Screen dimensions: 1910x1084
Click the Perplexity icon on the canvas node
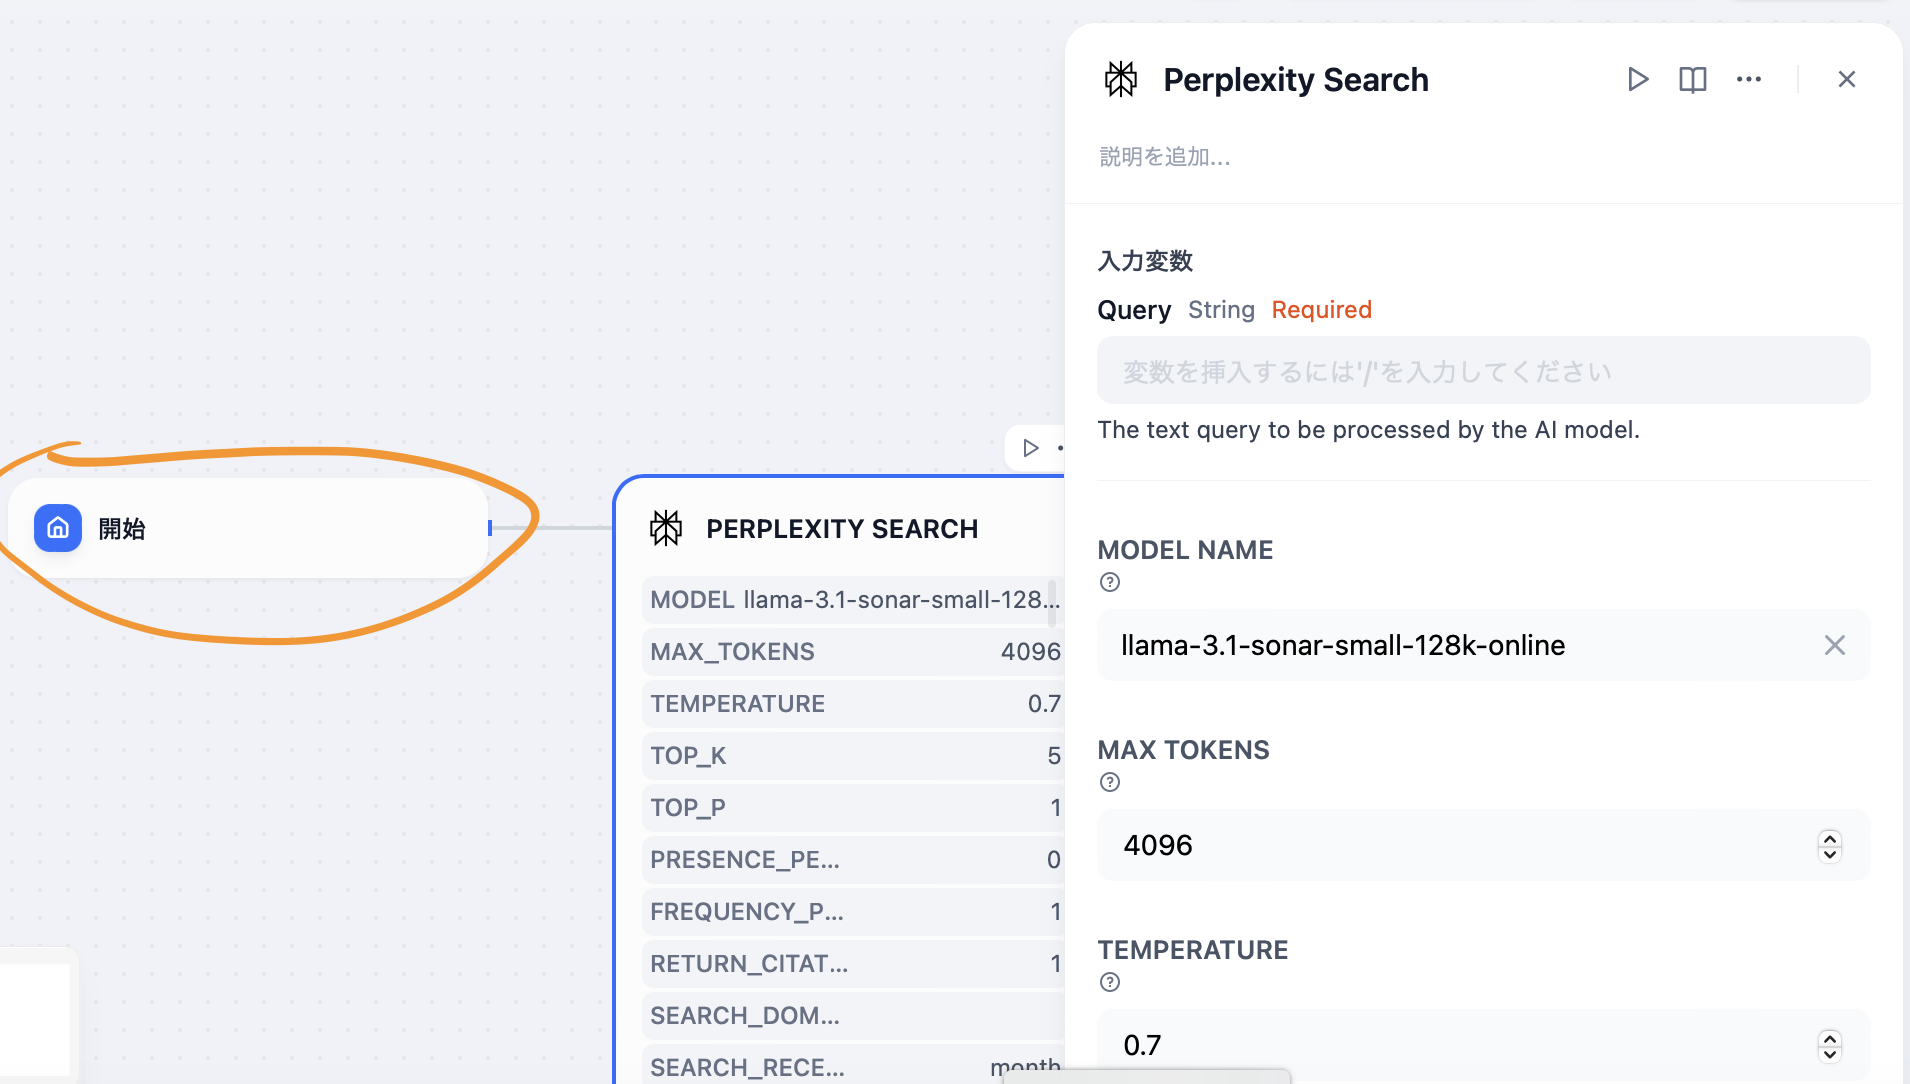coord(666,528)
